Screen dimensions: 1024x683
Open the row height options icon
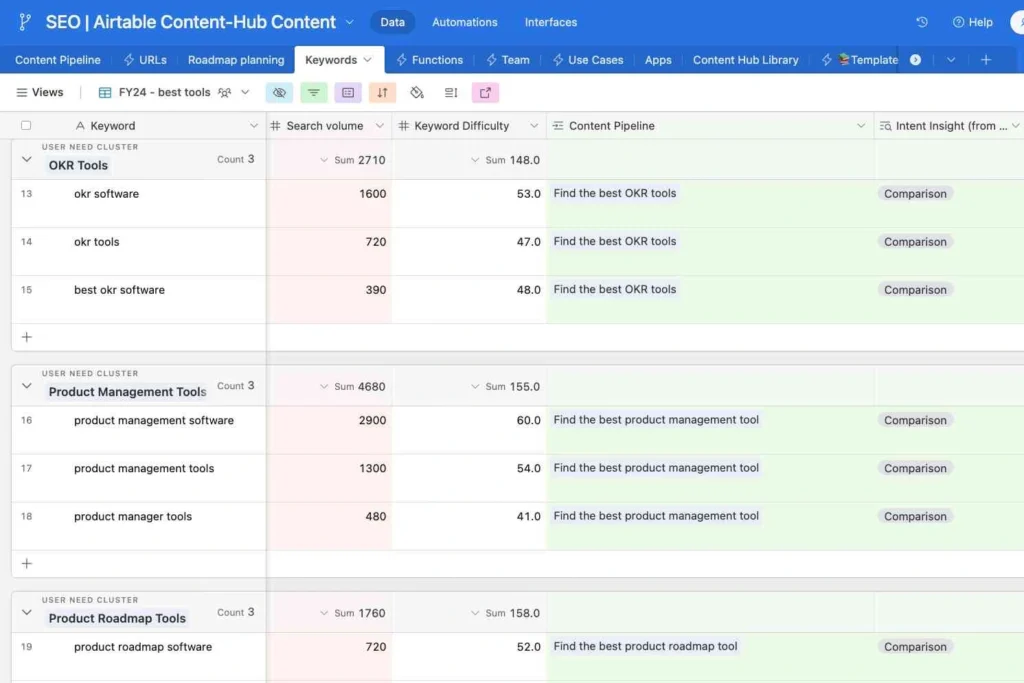click(451, 93)
